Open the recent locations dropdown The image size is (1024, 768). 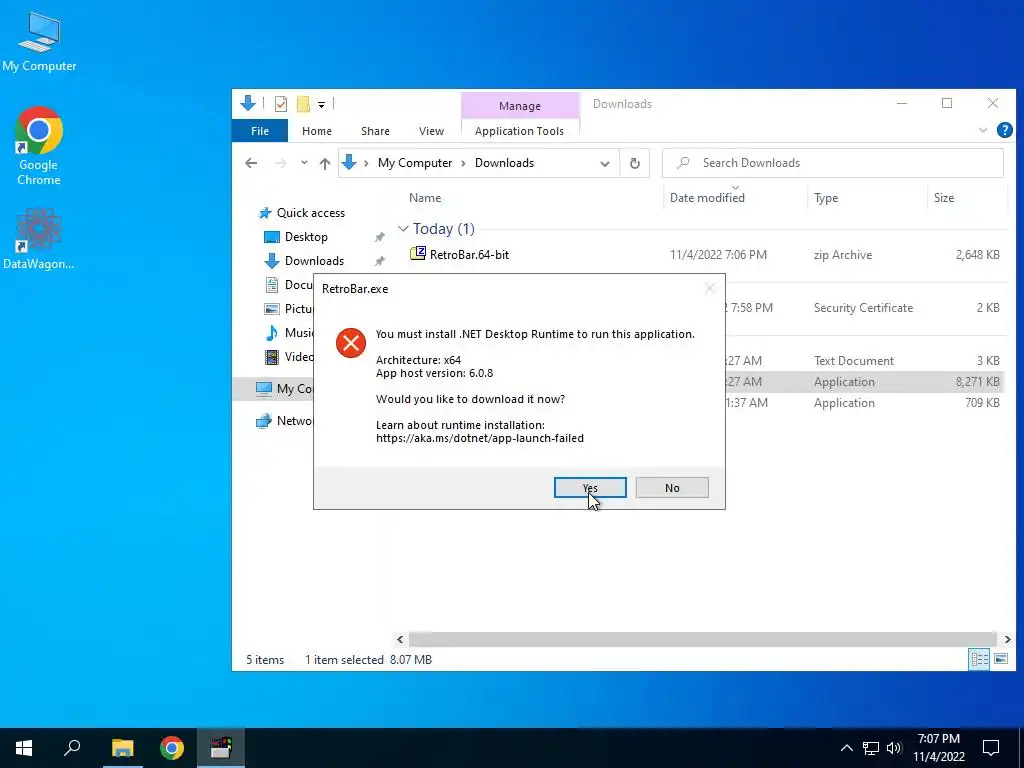click(304, 163)
